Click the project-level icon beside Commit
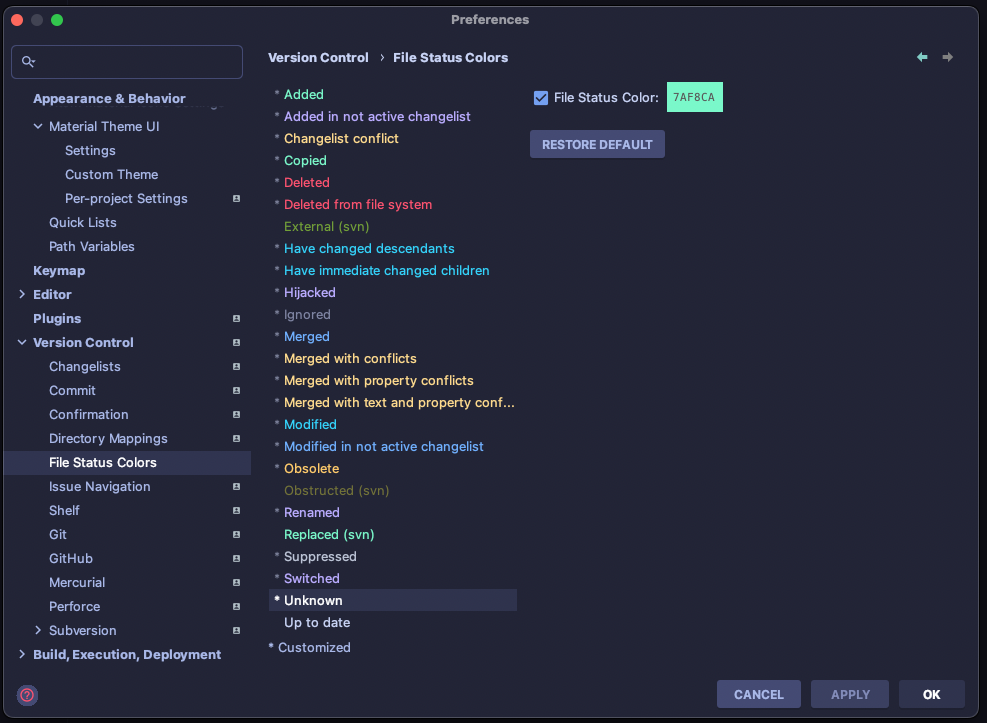The height and width of the screenshot is (723, 987). [x=236, y=390]
